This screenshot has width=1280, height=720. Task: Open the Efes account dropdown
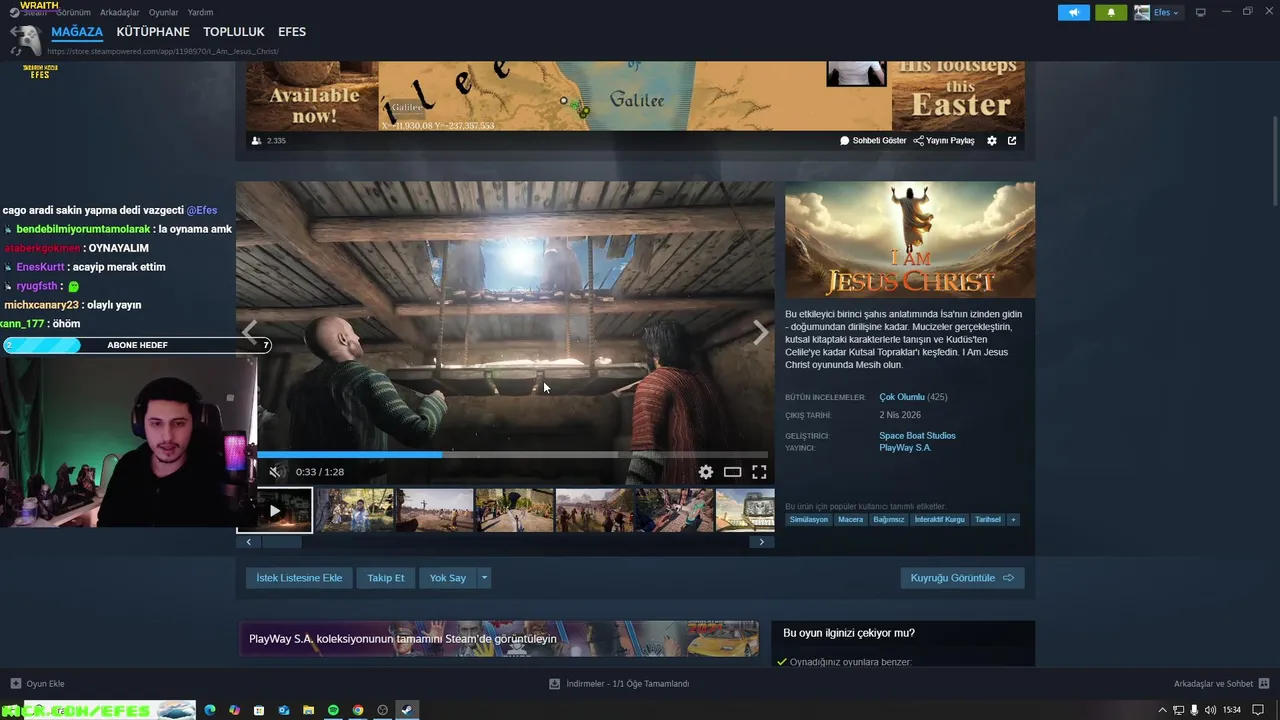1158,12
